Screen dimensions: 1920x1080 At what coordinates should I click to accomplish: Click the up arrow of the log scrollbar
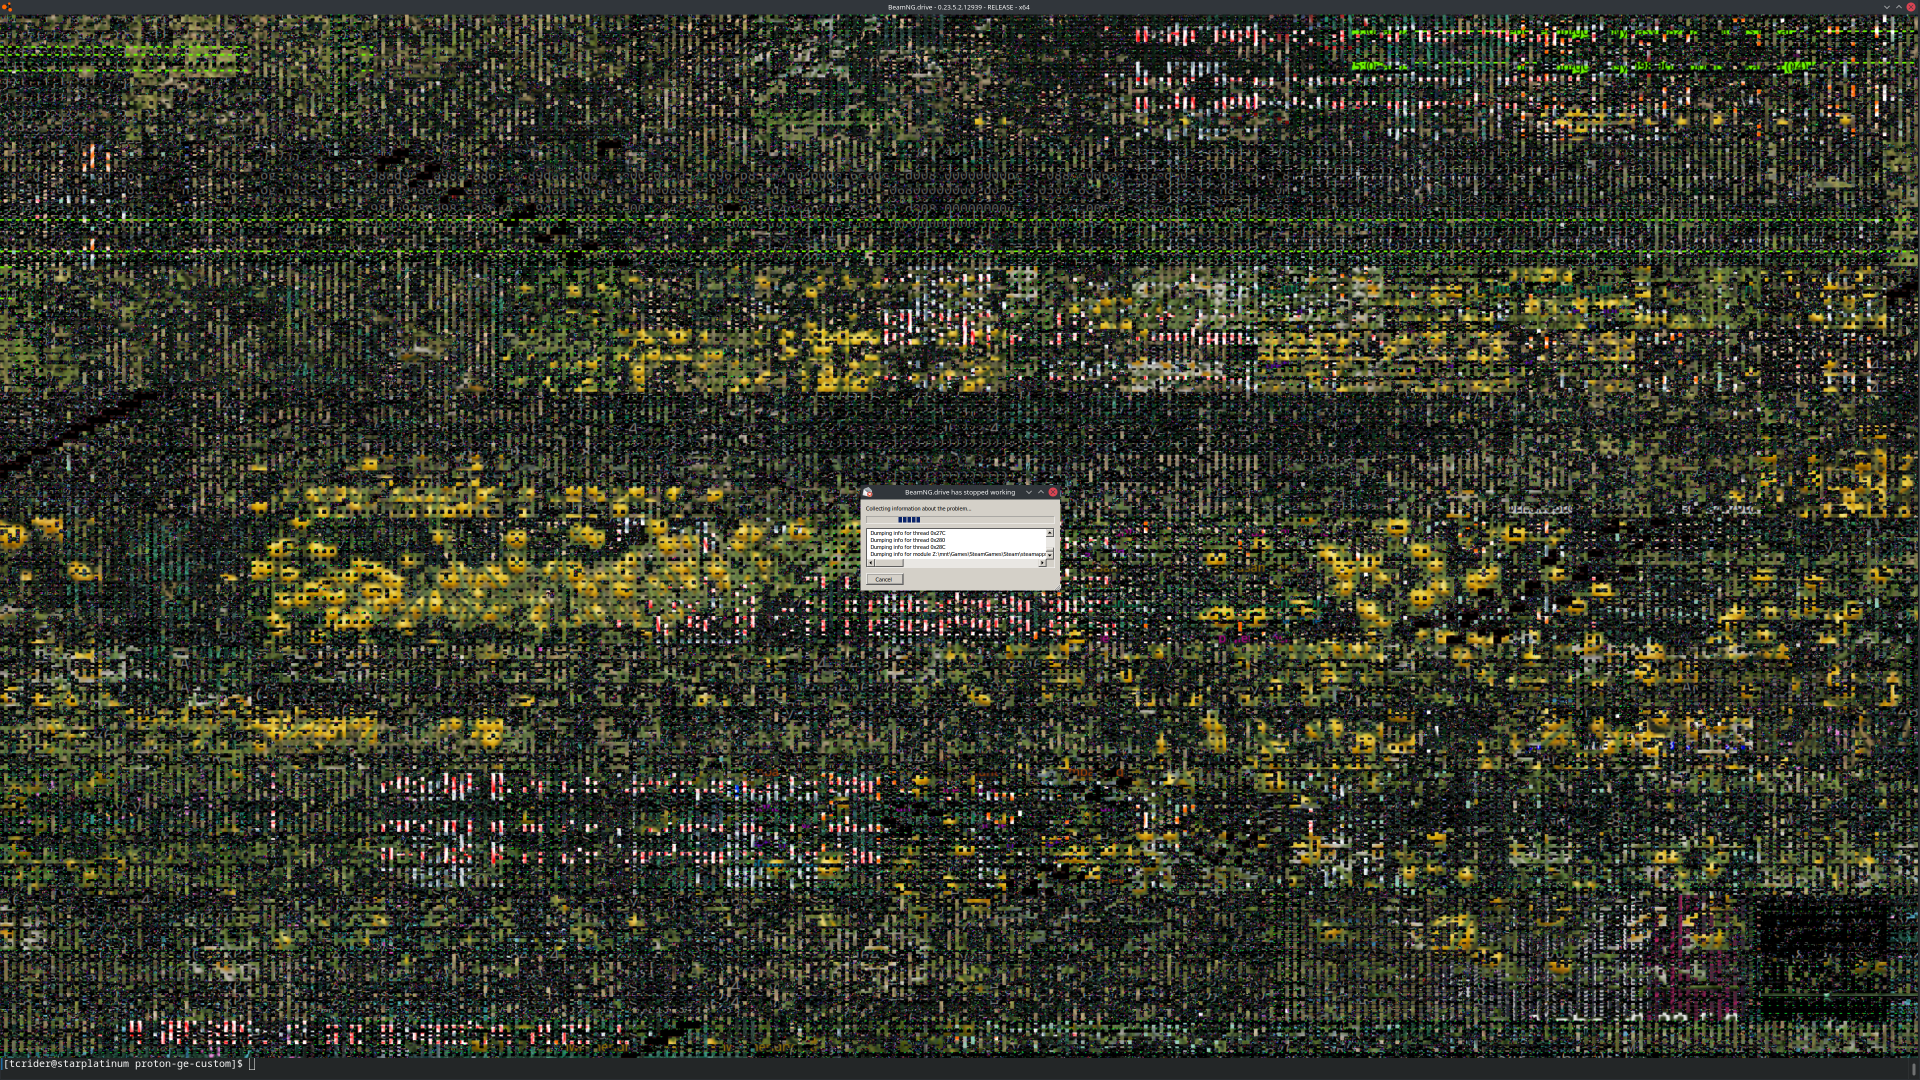pyautogui.click(x=1050, y=533)
